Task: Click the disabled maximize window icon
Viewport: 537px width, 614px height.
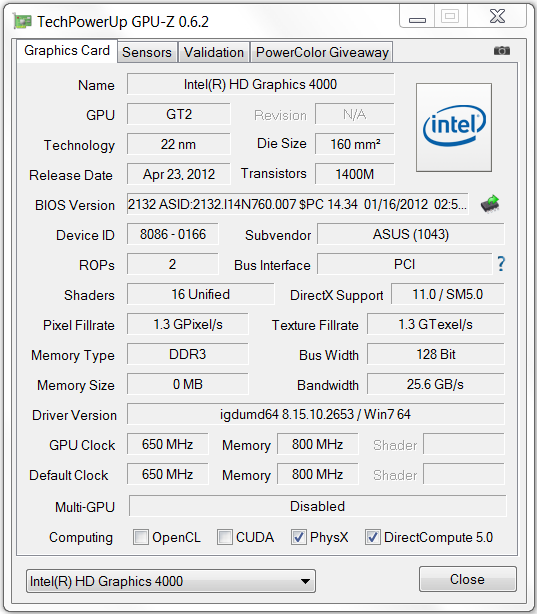Action: point(450,16)
